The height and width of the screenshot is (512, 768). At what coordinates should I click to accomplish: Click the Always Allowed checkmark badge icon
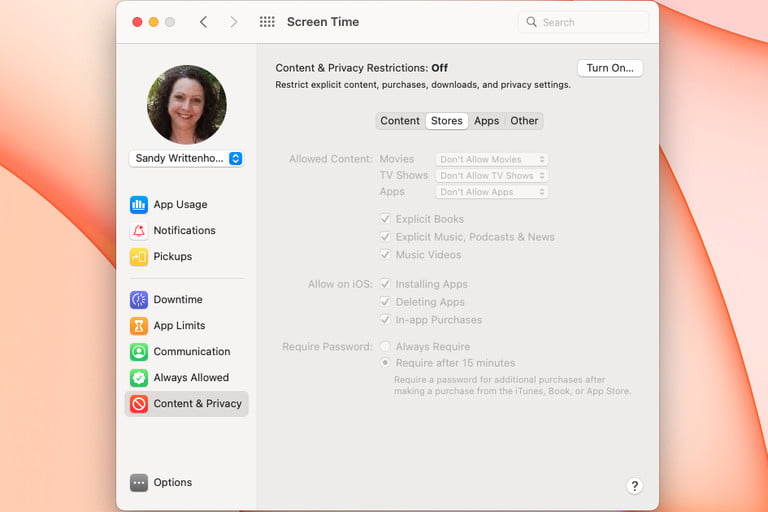click(x=139, y=377)
